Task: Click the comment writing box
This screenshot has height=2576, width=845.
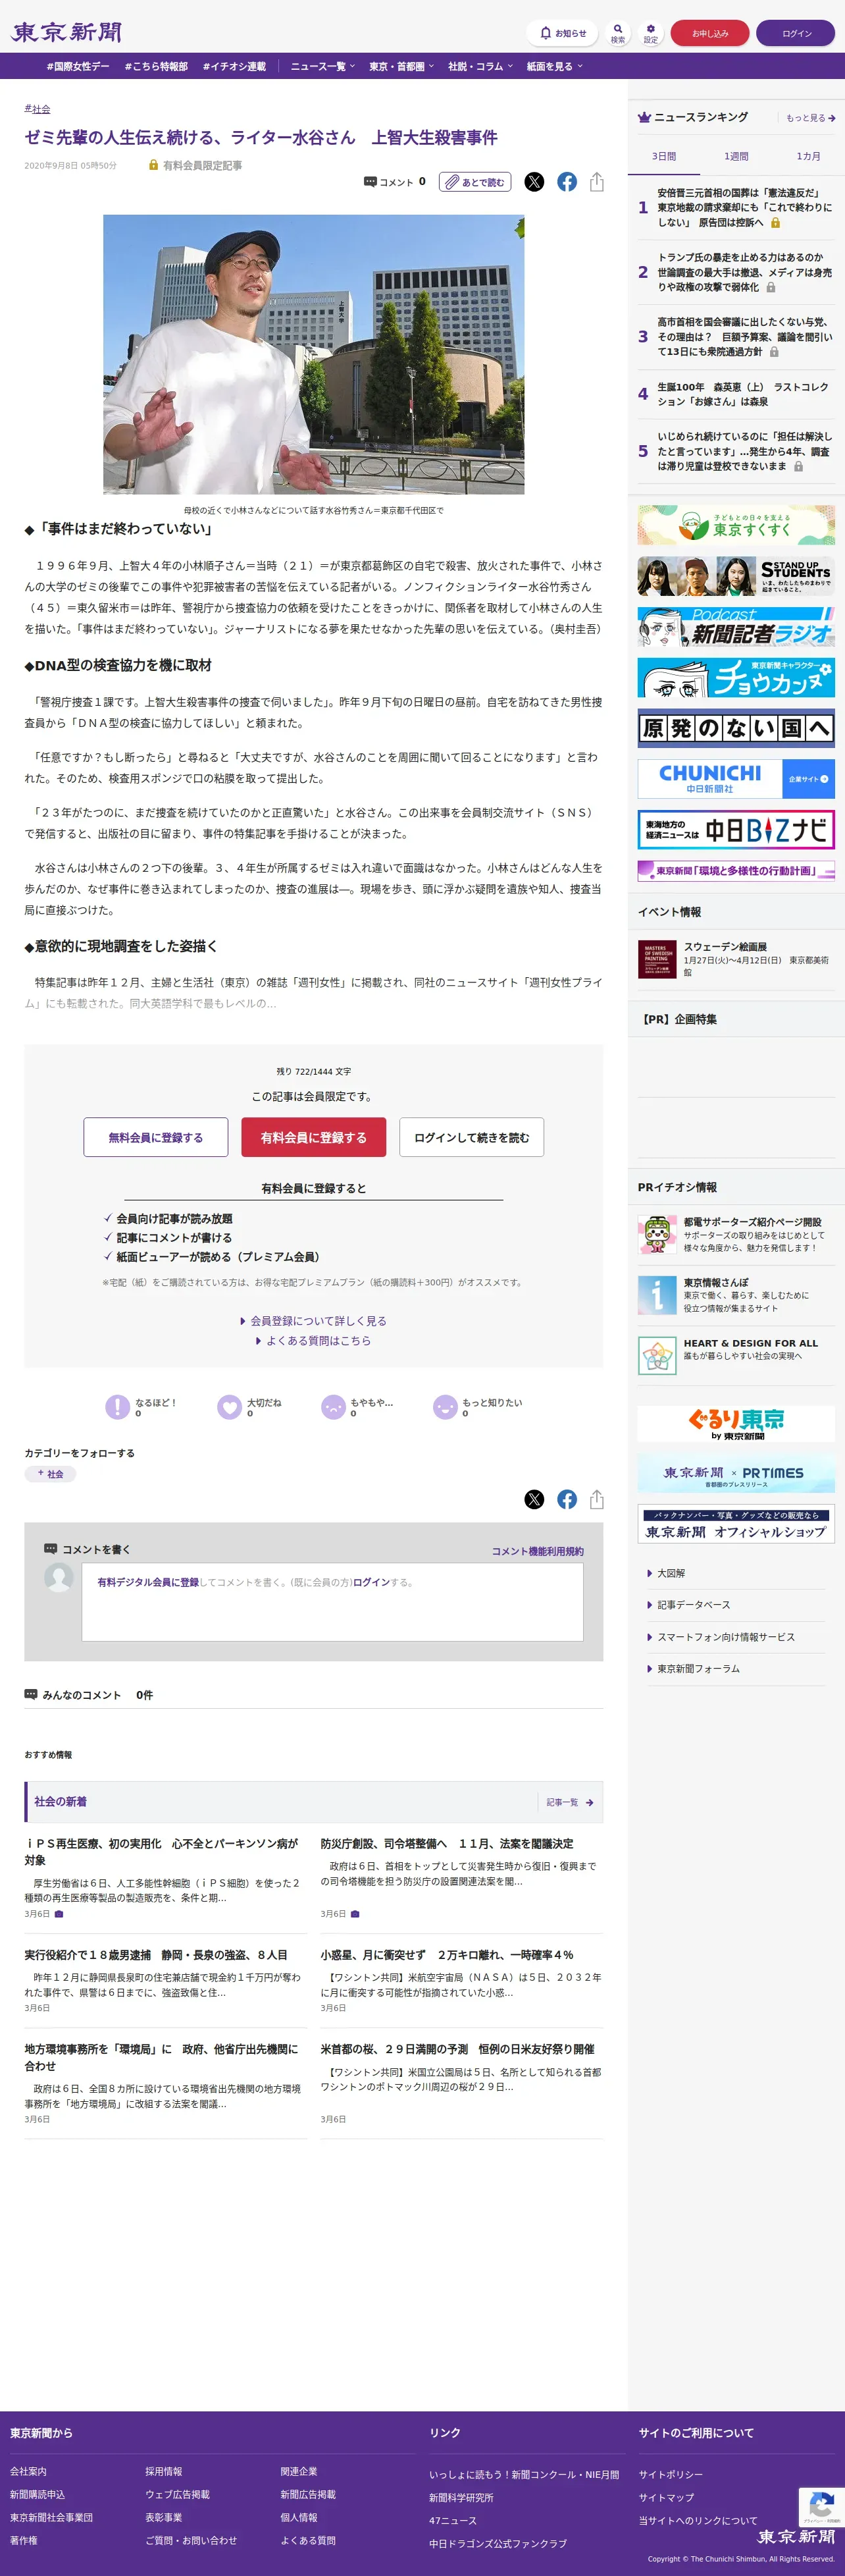Action: (332, 1602)
